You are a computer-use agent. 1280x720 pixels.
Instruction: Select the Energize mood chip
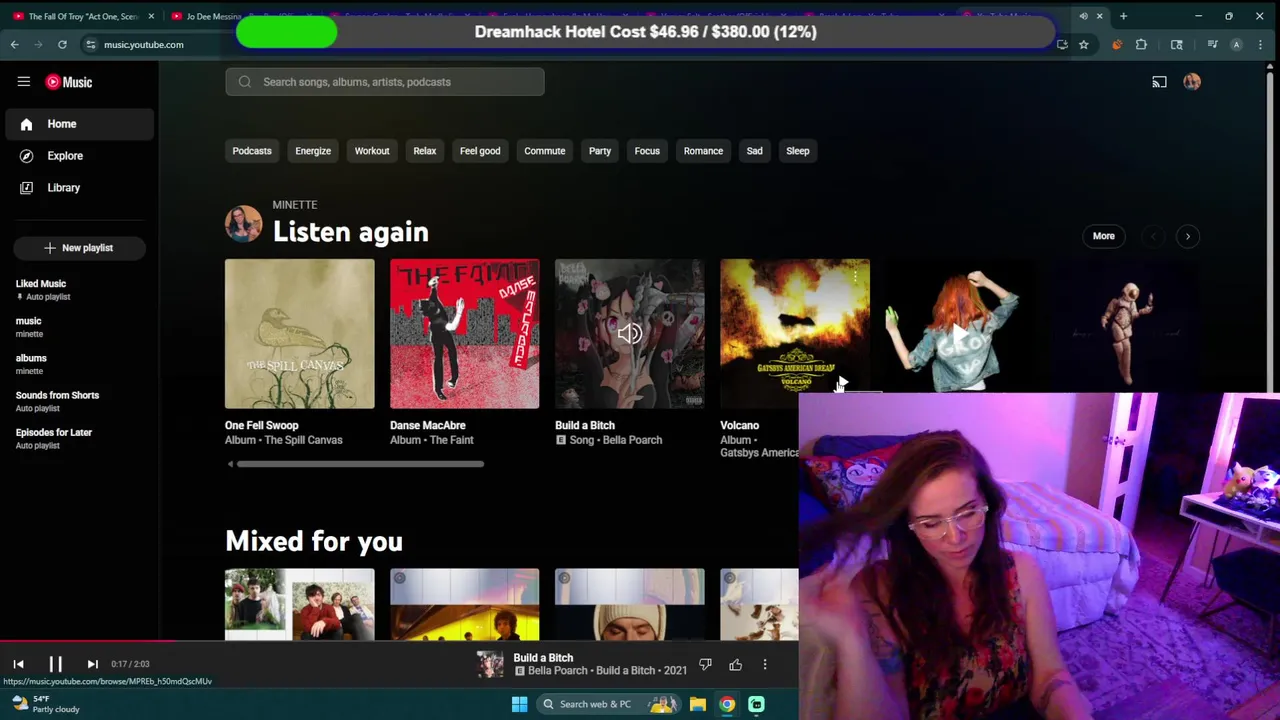[x=313, y=151]
